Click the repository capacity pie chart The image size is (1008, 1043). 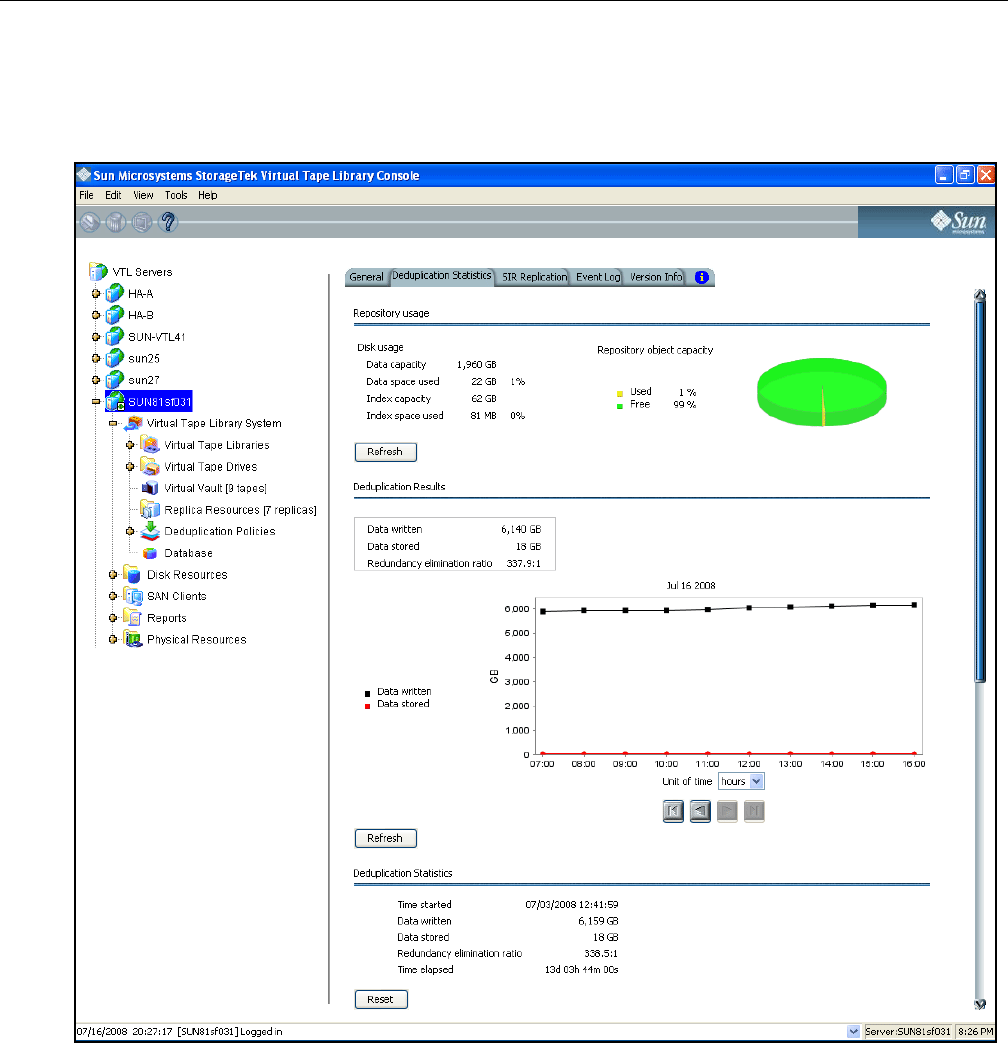[x=822, y=392]
